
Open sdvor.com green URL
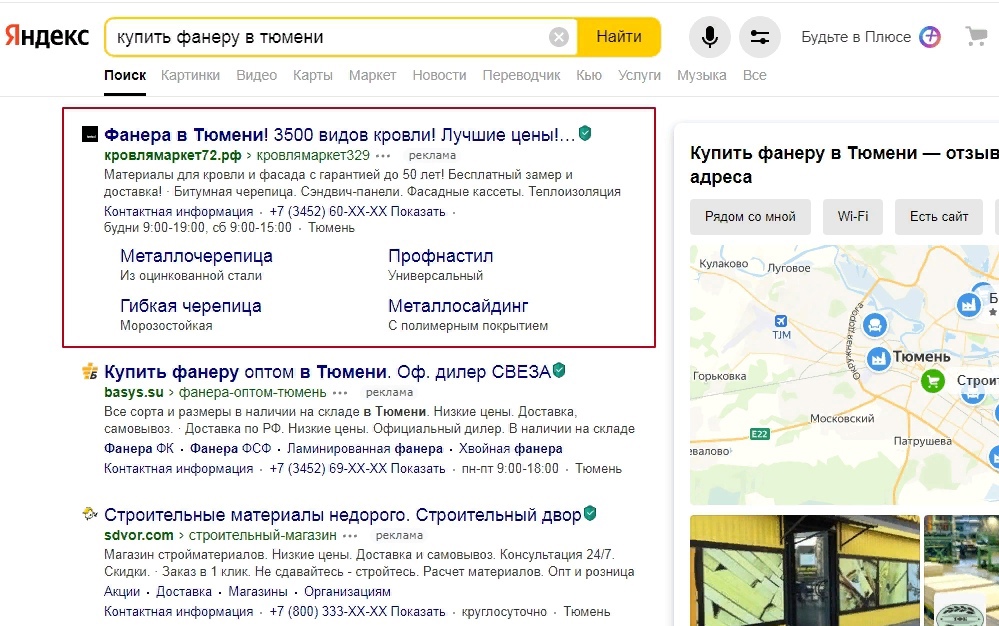[x=139, y=535]
